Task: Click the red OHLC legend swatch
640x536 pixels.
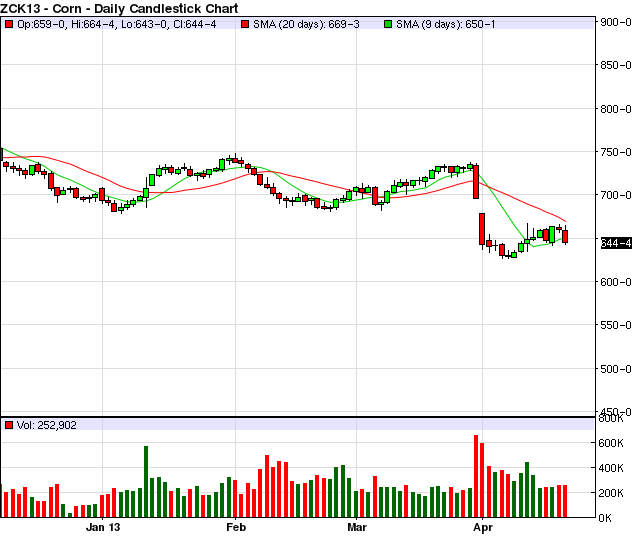Action: [x=9, y=24]
